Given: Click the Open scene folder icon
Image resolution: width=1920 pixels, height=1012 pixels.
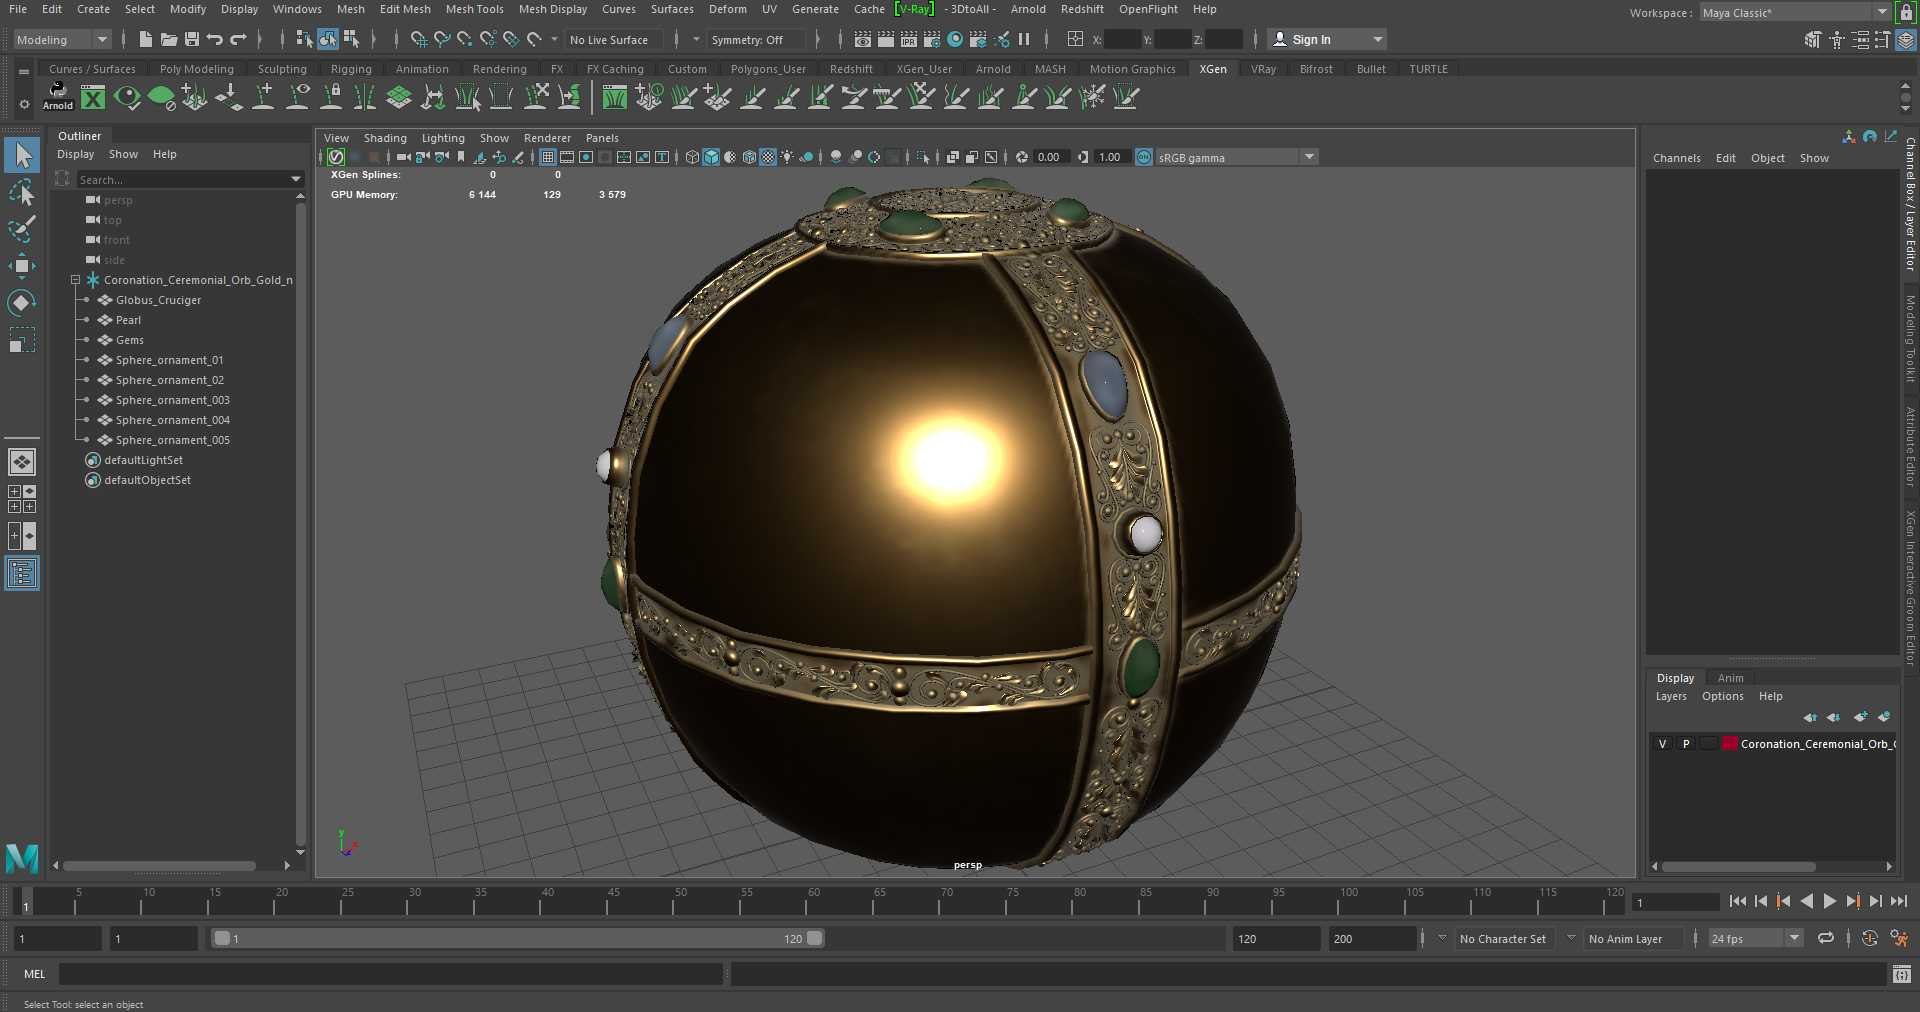Looking at the screenshot, I should pos(169,40).
